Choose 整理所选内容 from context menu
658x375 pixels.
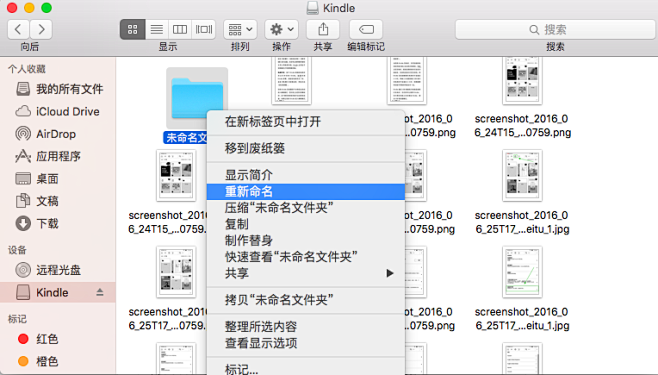click(306, 326)
